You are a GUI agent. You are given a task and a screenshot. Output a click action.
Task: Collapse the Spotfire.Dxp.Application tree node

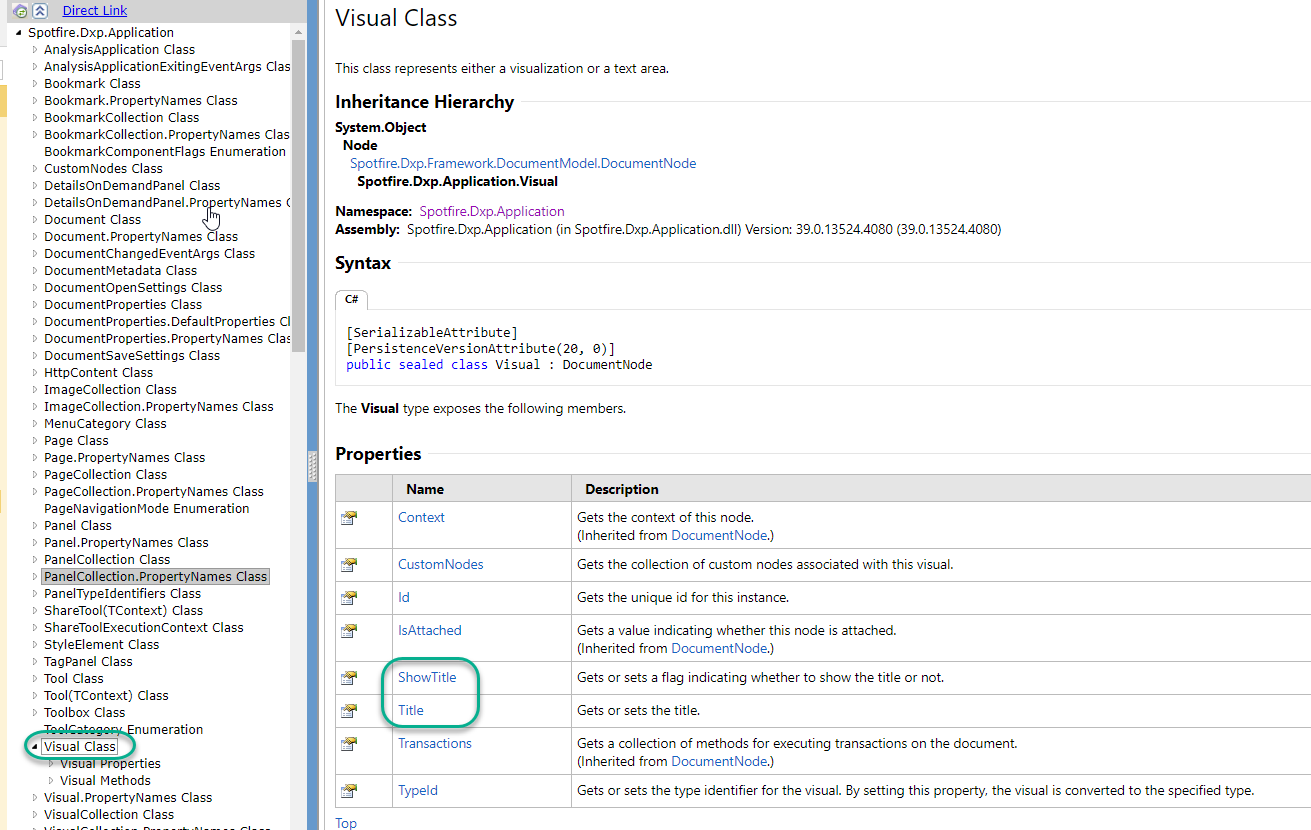pyautogui.click(x=19, y=33)
